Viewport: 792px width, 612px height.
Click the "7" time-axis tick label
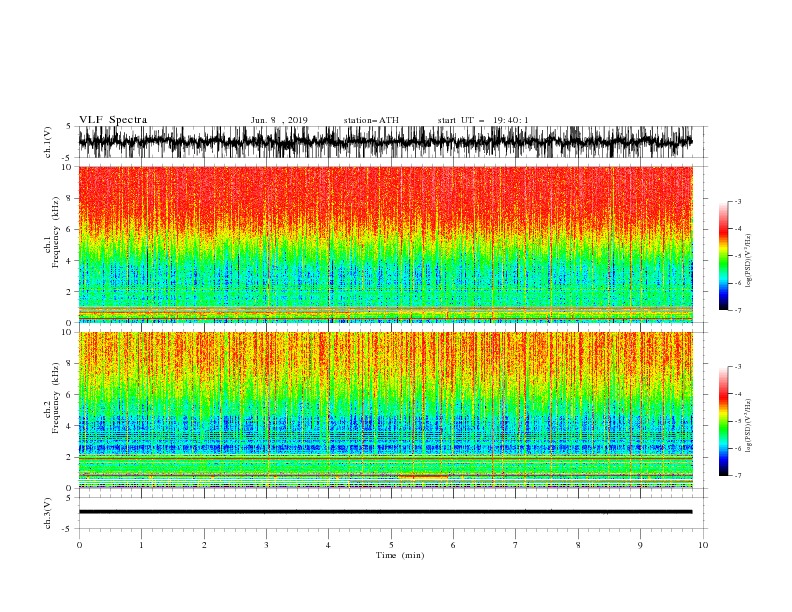(516, 545)
